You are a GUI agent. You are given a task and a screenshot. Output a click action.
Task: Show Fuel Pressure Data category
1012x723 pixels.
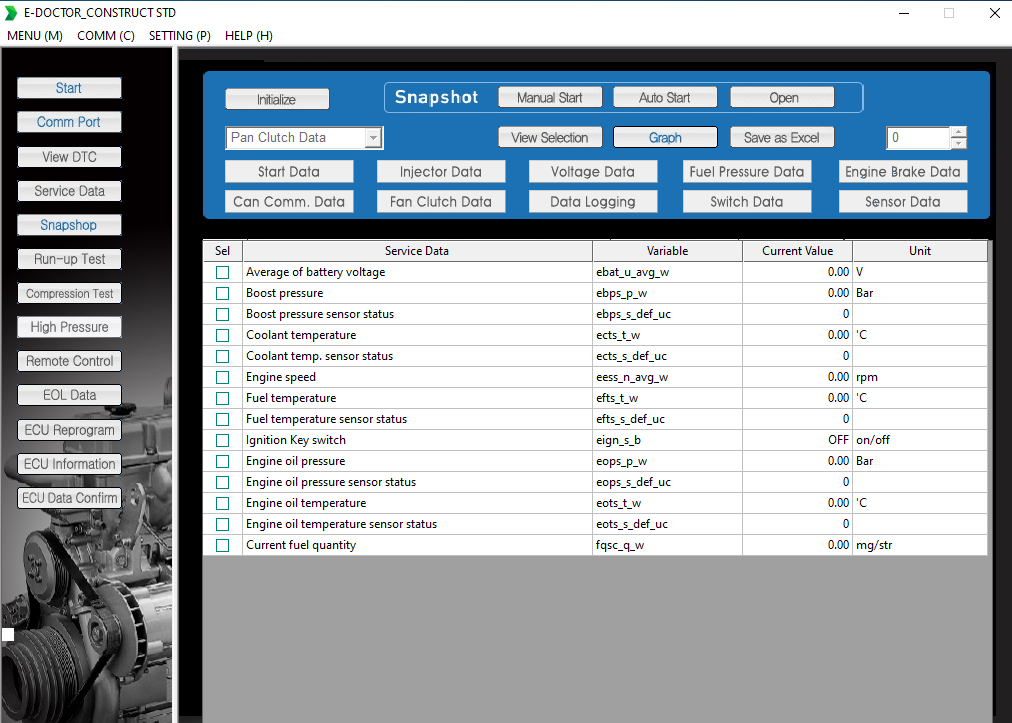[x=747, y=172]
